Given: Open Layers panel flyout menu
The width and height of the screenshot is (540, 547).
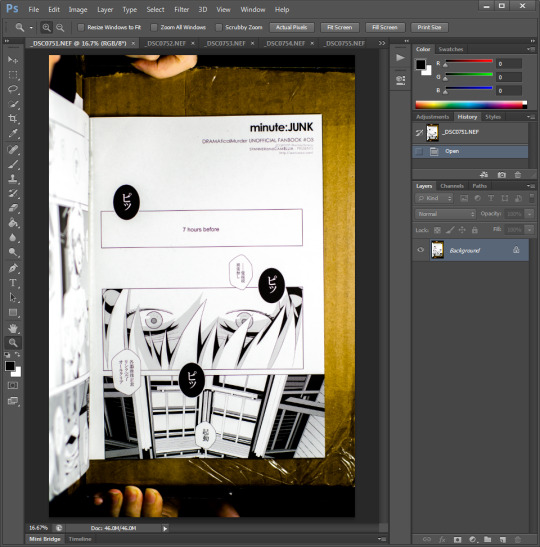Looking at the screenshot, I should pos(531,186).
